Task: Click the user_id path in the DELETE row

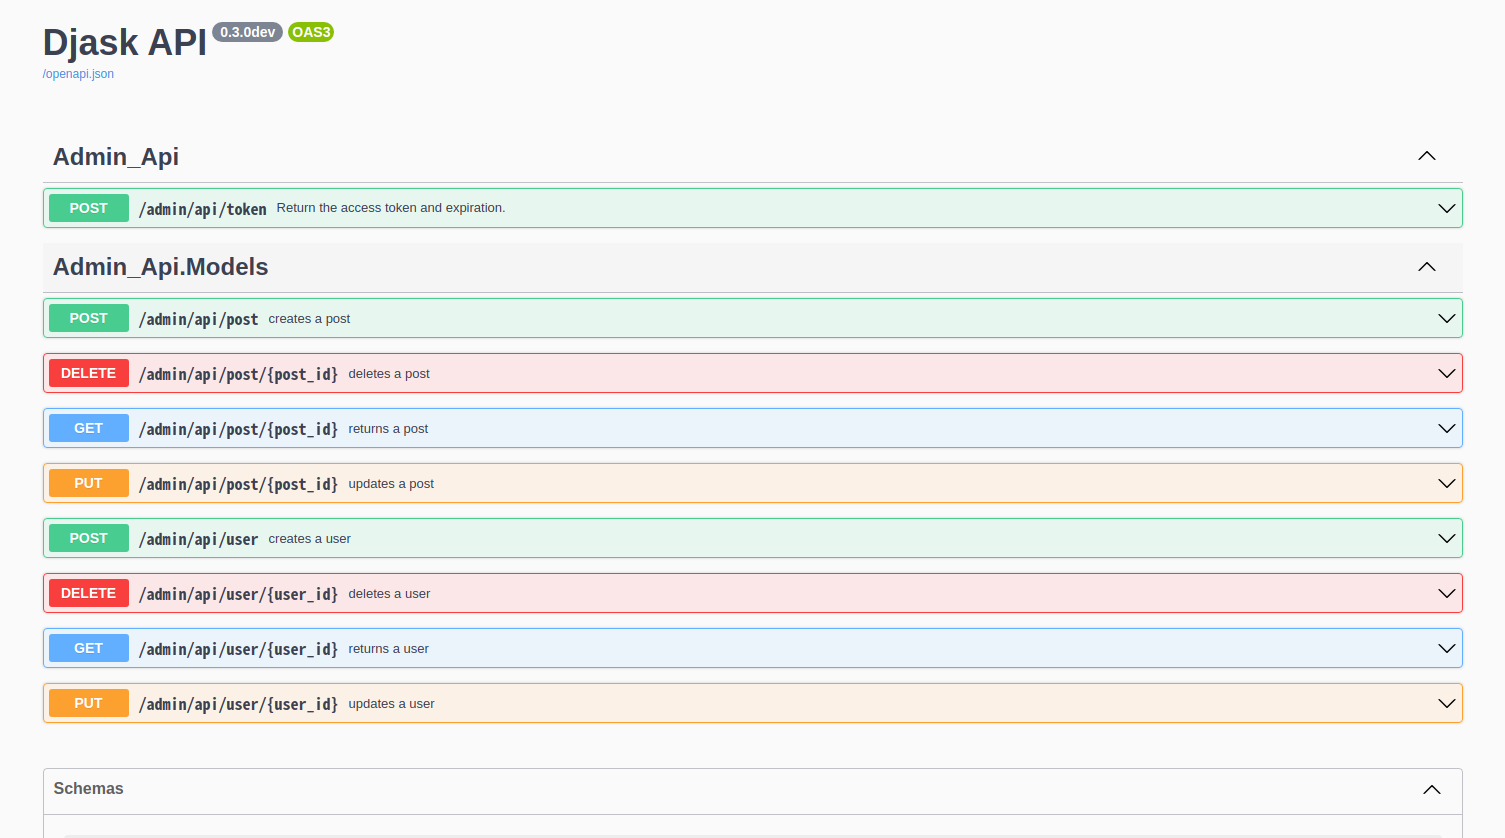Action: [x=239, y=594]
